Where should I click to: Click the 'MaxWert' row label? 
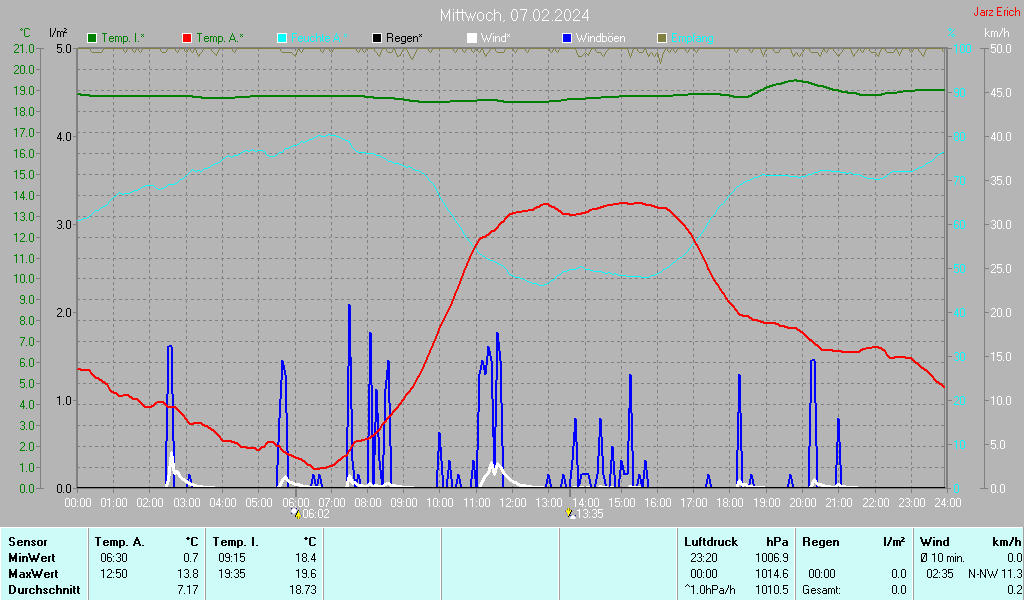(x=33, y=574)
